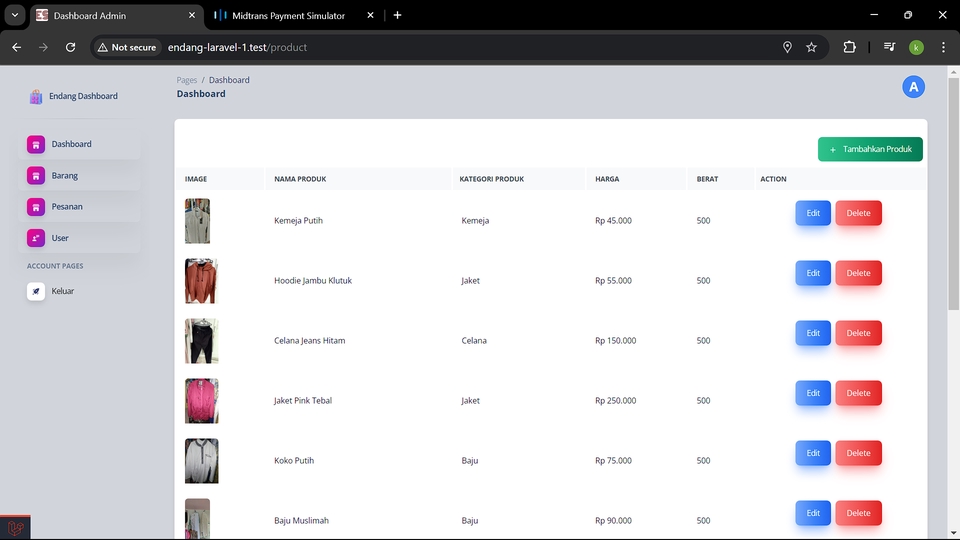The height and width of the screenshot is (540, 960).
Task: Switch to Midtrans Payment Simulator tab
Action: tap(290, 16)
